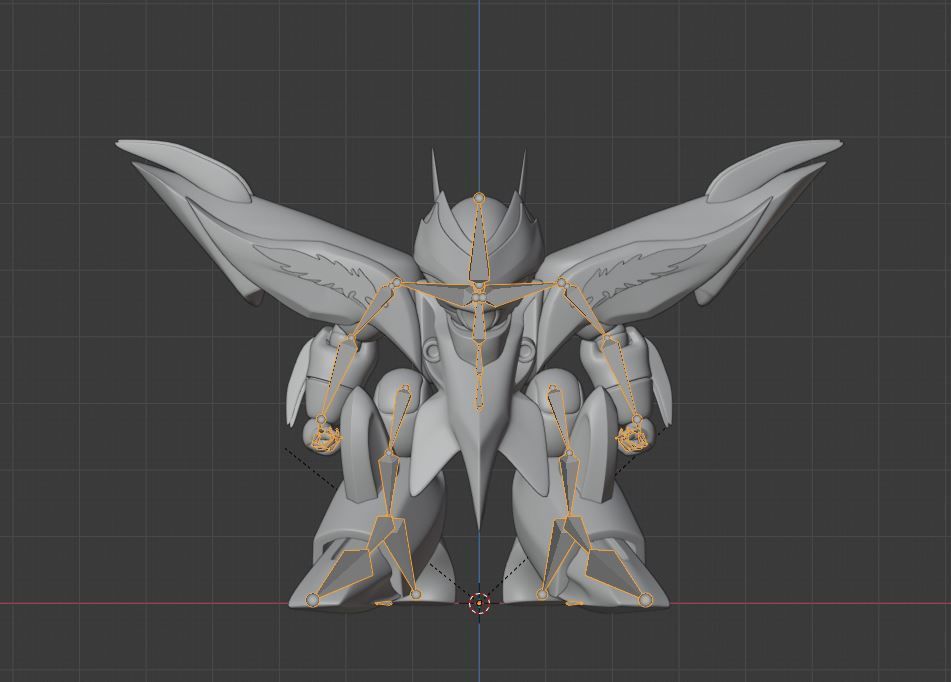
Task: Click the toe-tip joint of the screen-left foot
Action: (x=312, y=599)
